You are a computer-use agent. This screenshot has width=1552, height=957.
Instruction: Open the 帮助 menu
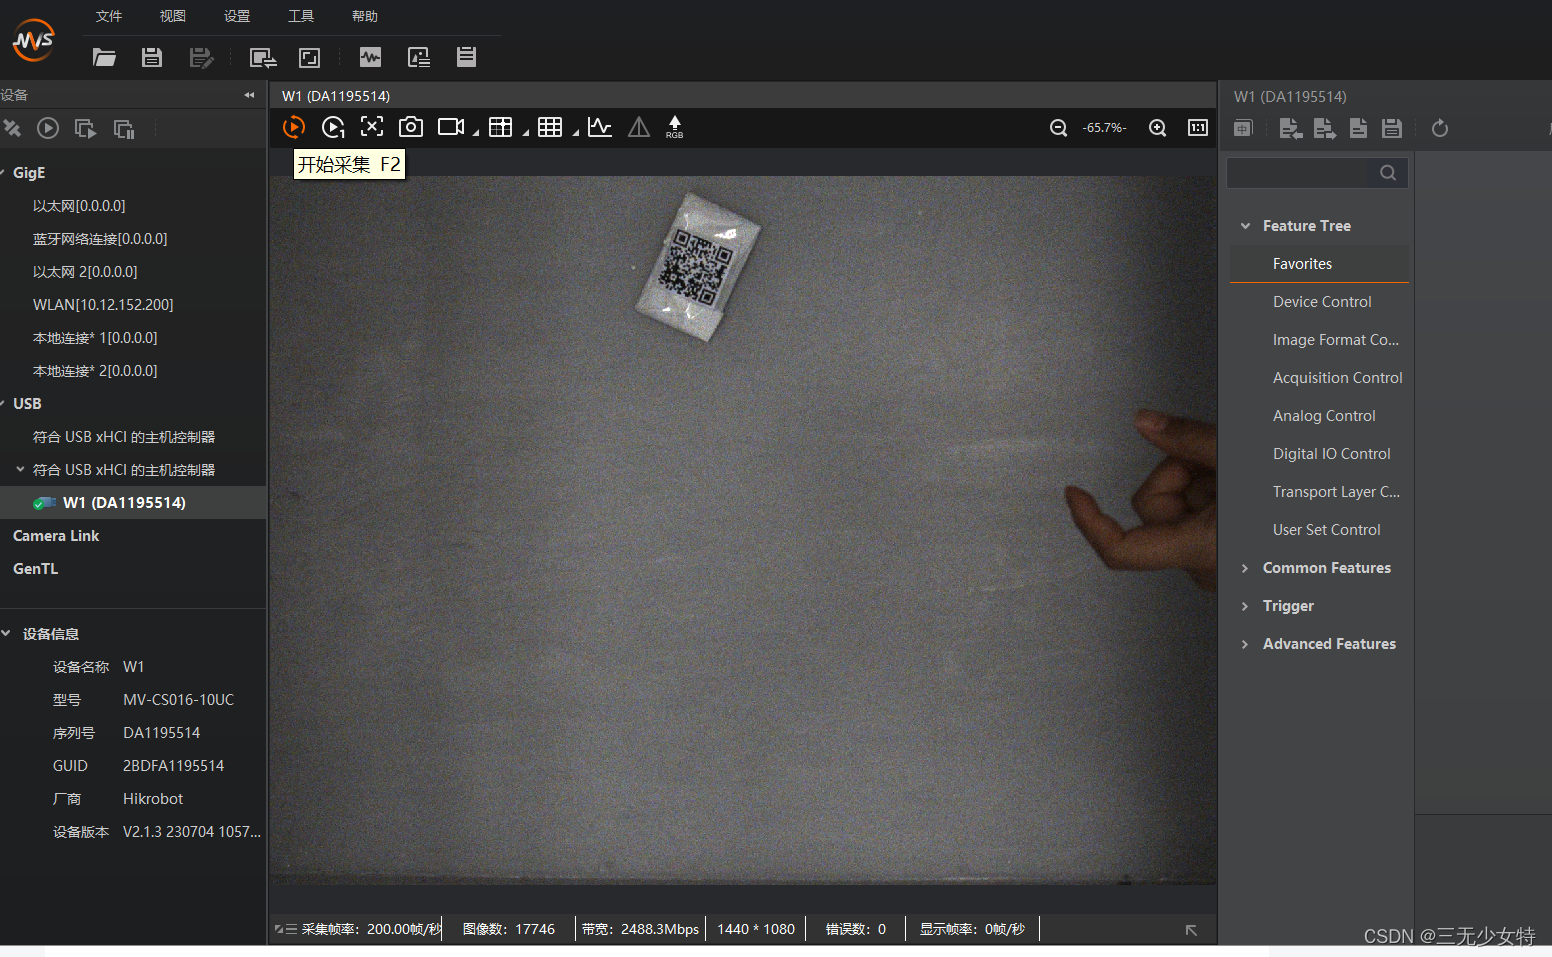(x=365, y=16)
